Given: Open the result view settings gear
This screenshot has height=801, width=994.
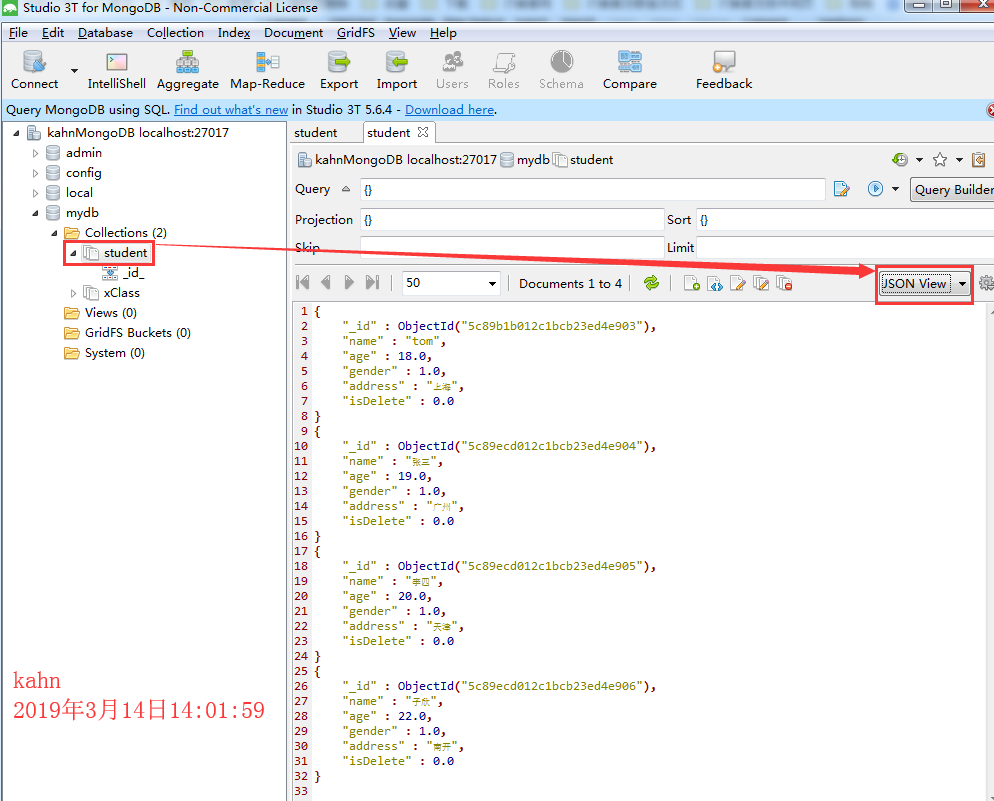Looking at the screenshot, I should [x=986, y=283].
